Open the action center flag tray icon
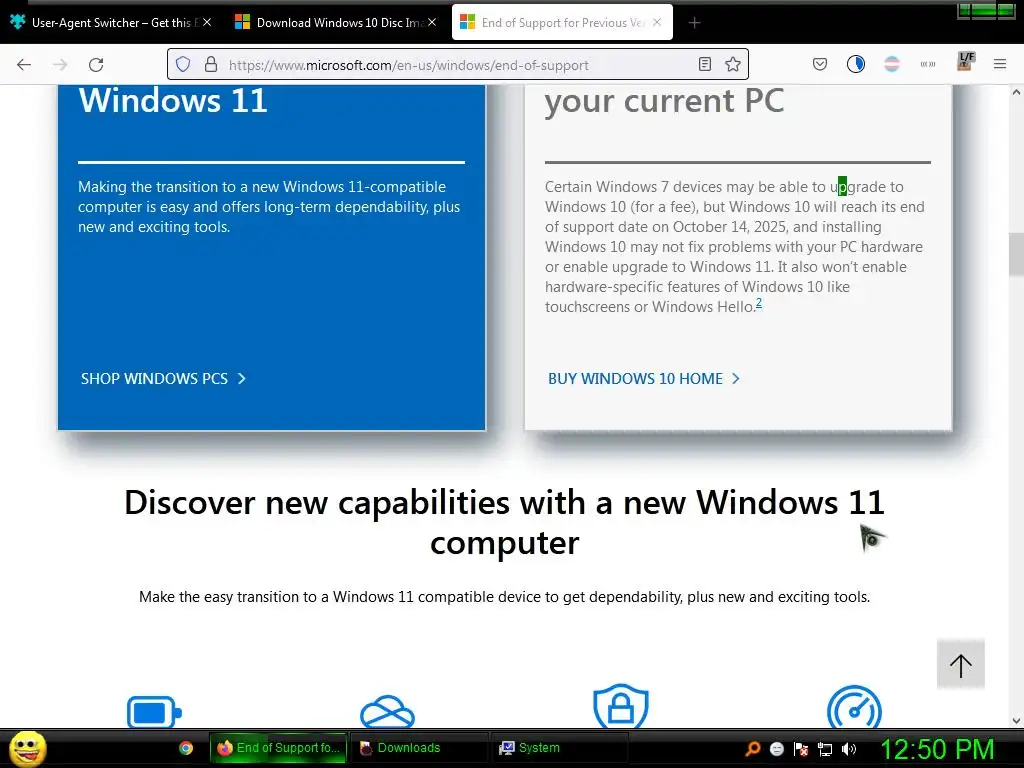The height and width of the screenshot is (768, 1024). tap(801, 748)
